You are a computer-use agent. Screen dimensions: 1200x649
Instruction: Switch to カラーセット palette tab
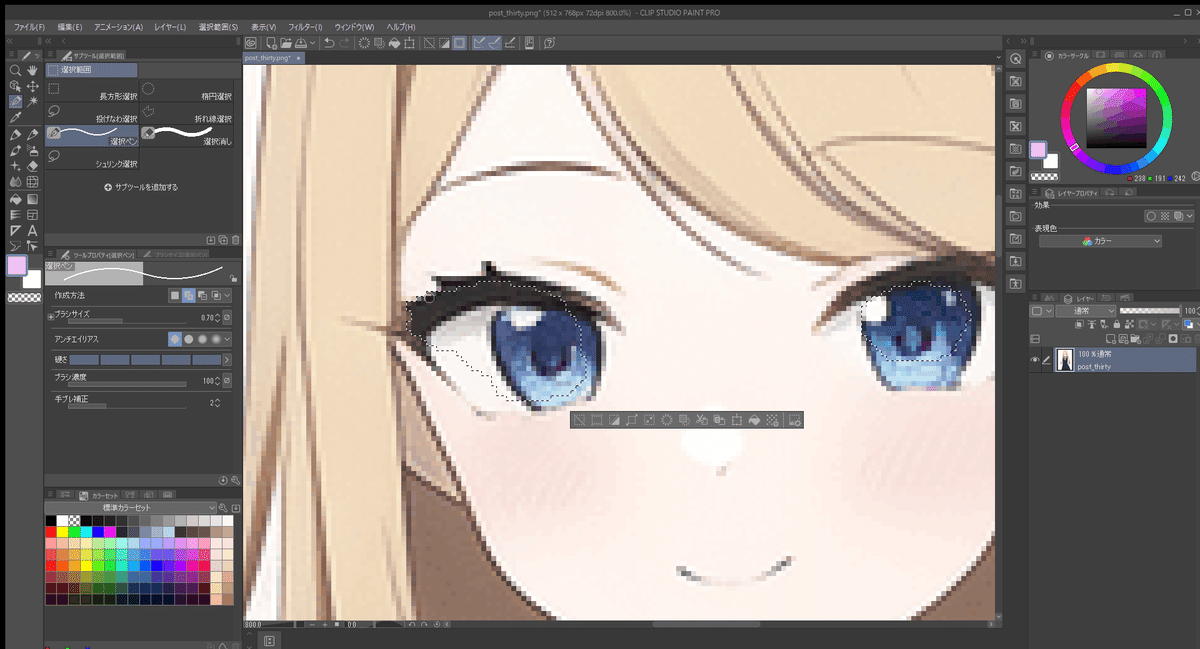coord(98,494)
